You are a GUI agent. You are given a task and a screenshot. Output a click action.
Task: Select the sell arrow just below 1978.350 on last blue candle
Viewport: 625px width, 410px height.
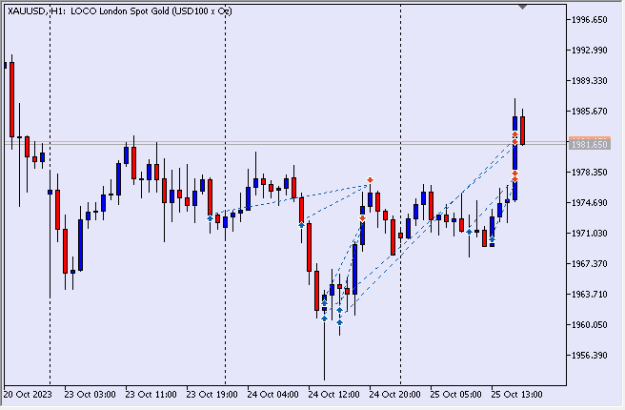[515, 174]
